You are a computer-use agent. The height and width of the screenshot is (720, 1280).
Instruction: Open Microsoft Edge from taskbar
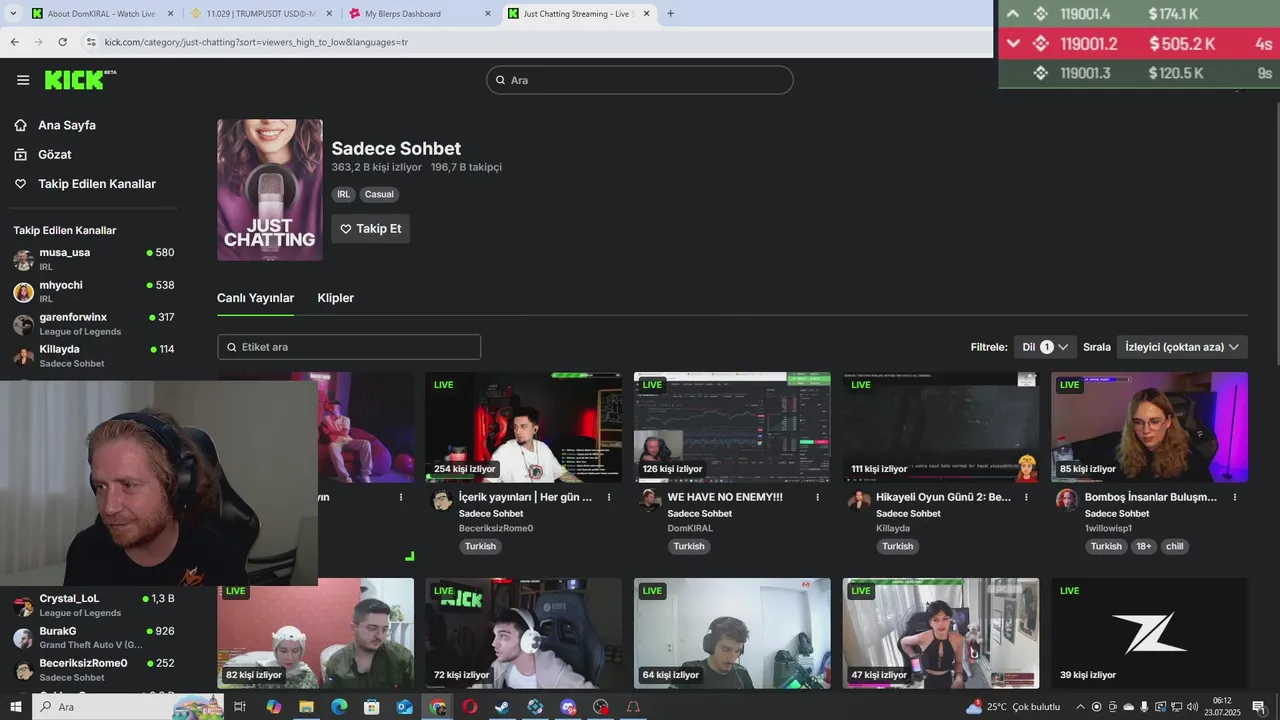(x=339, y=707)
